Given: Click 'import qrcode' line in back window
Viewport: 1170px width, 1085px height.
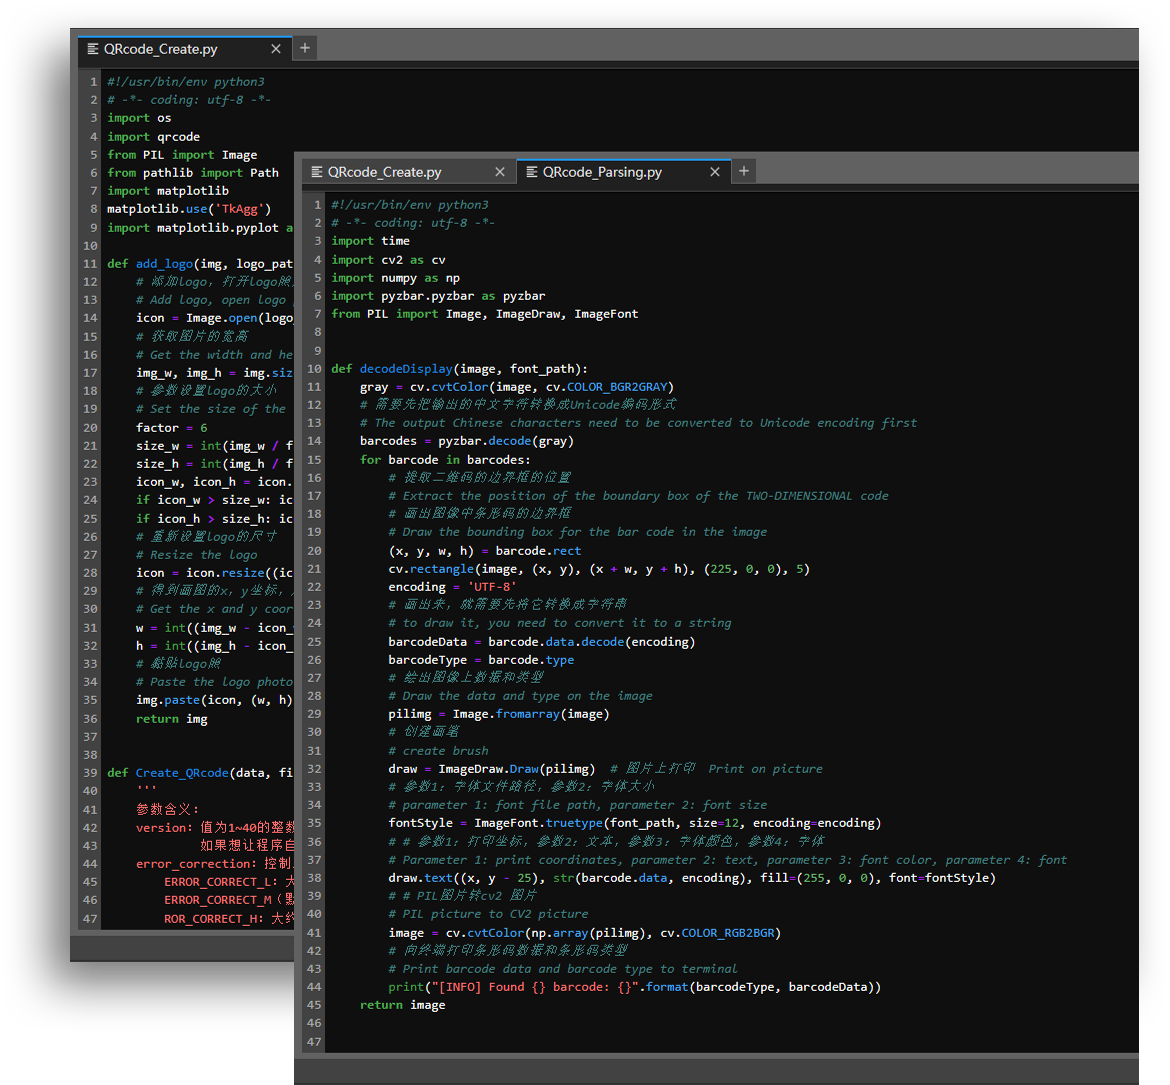Looking at the screenshot, I should tap(154, 137).
